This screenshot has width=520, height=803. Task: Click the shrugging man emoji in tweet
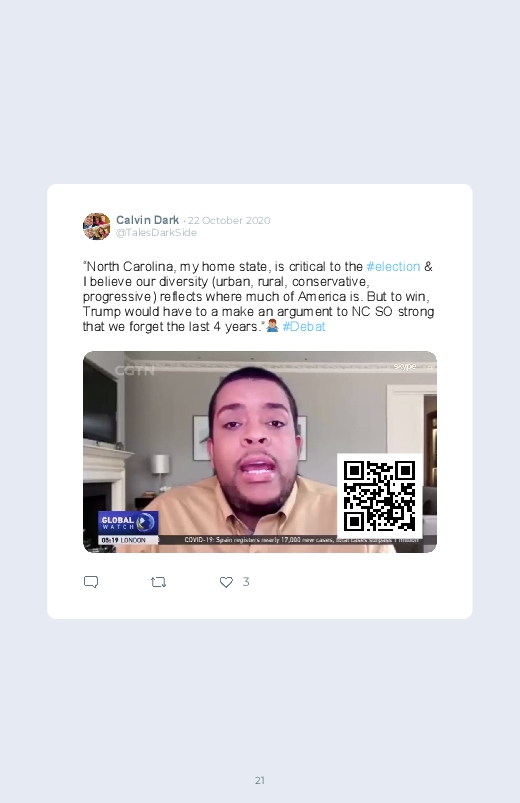(x=273, y=326)
